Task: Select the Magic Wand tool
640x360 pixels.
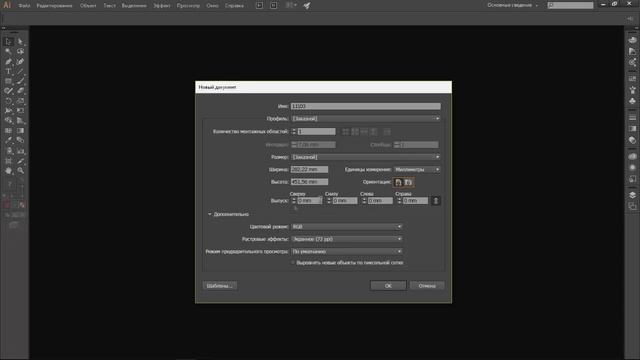Action: [x=8, y=51]
